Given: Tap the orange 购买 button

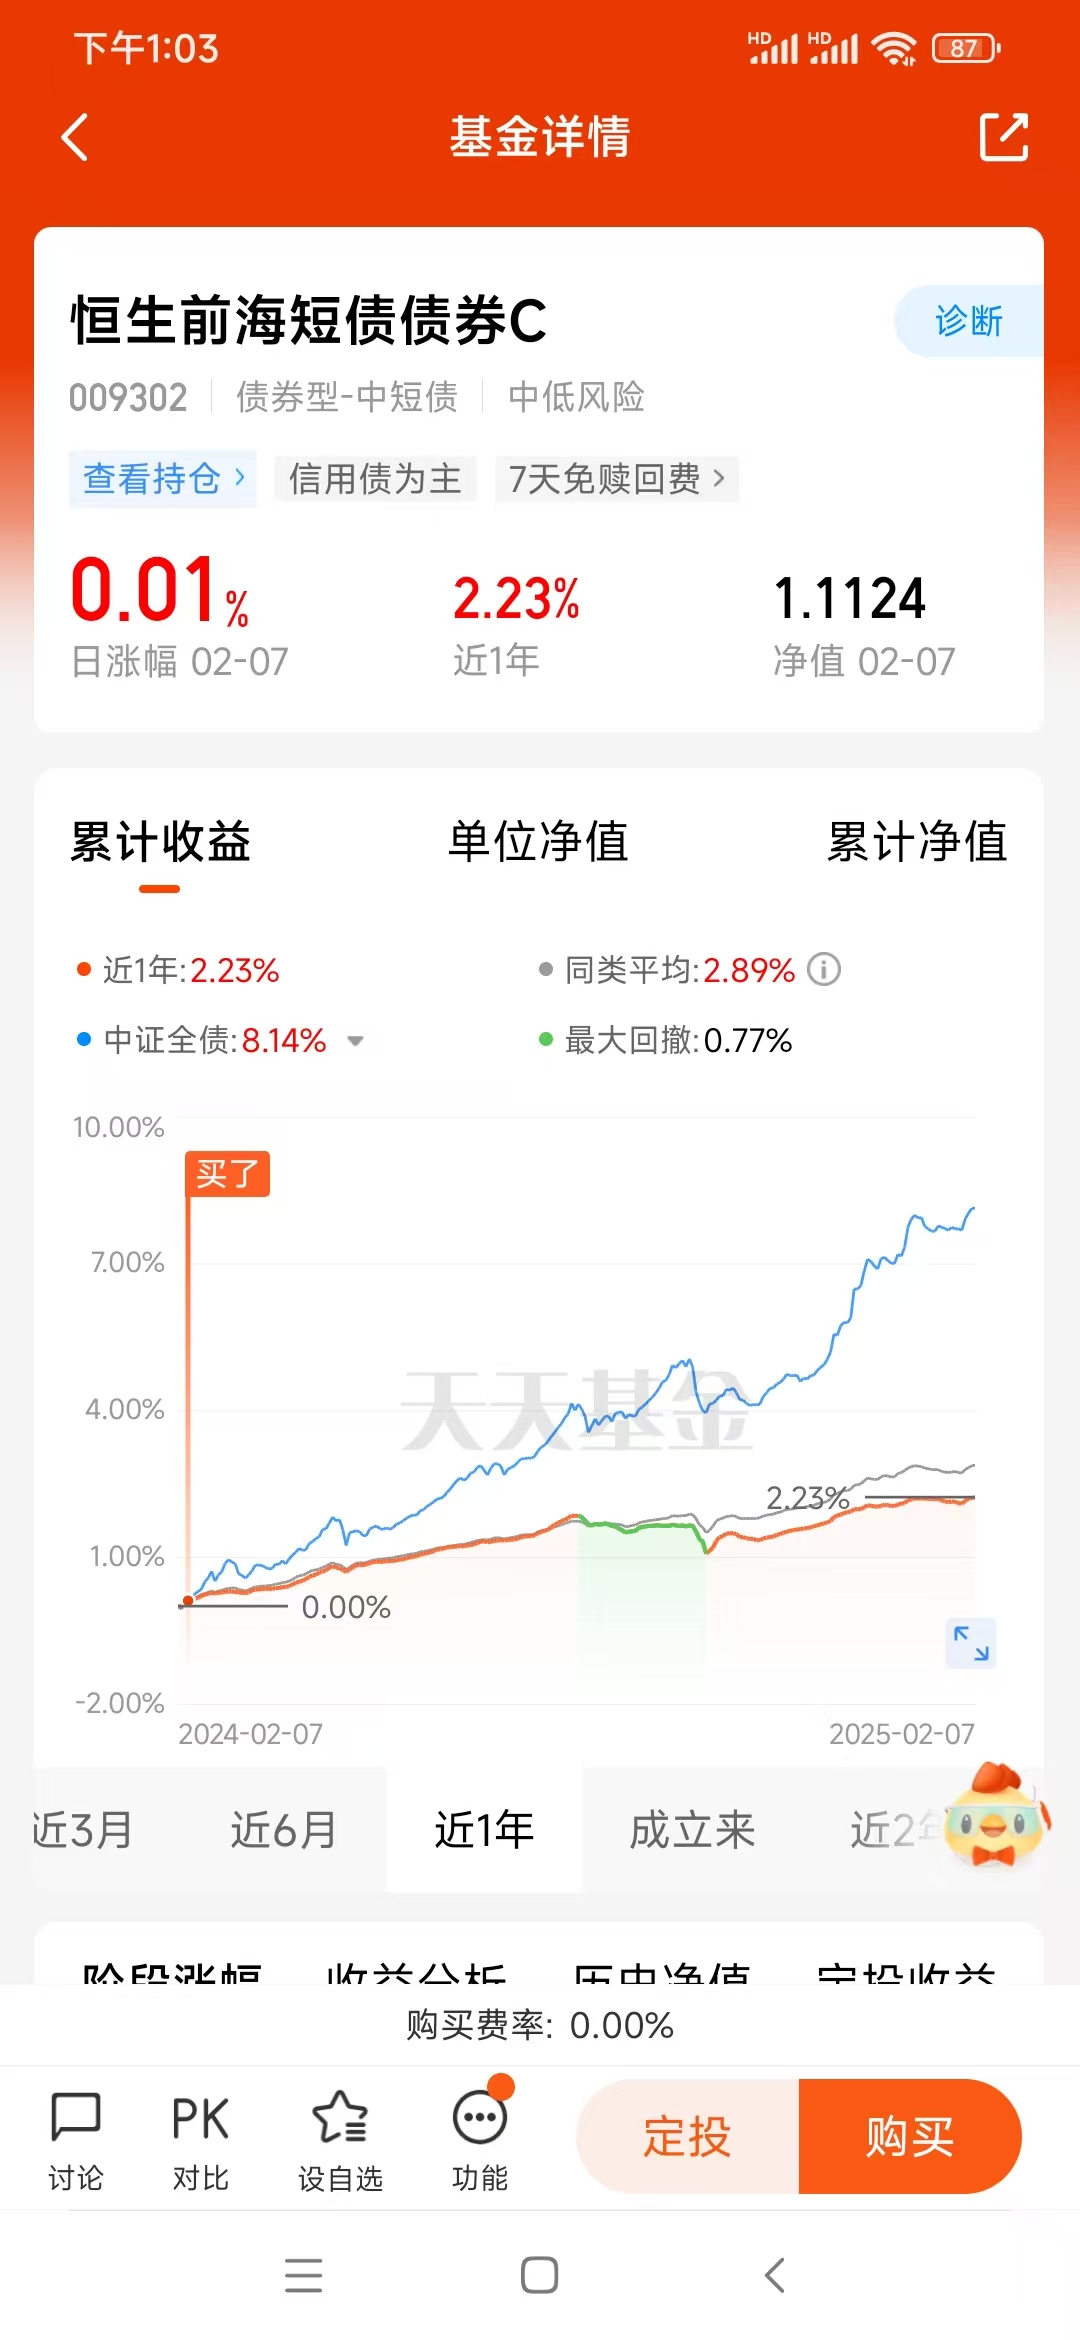Looking at the screenshot, I should click(910, 2136).
